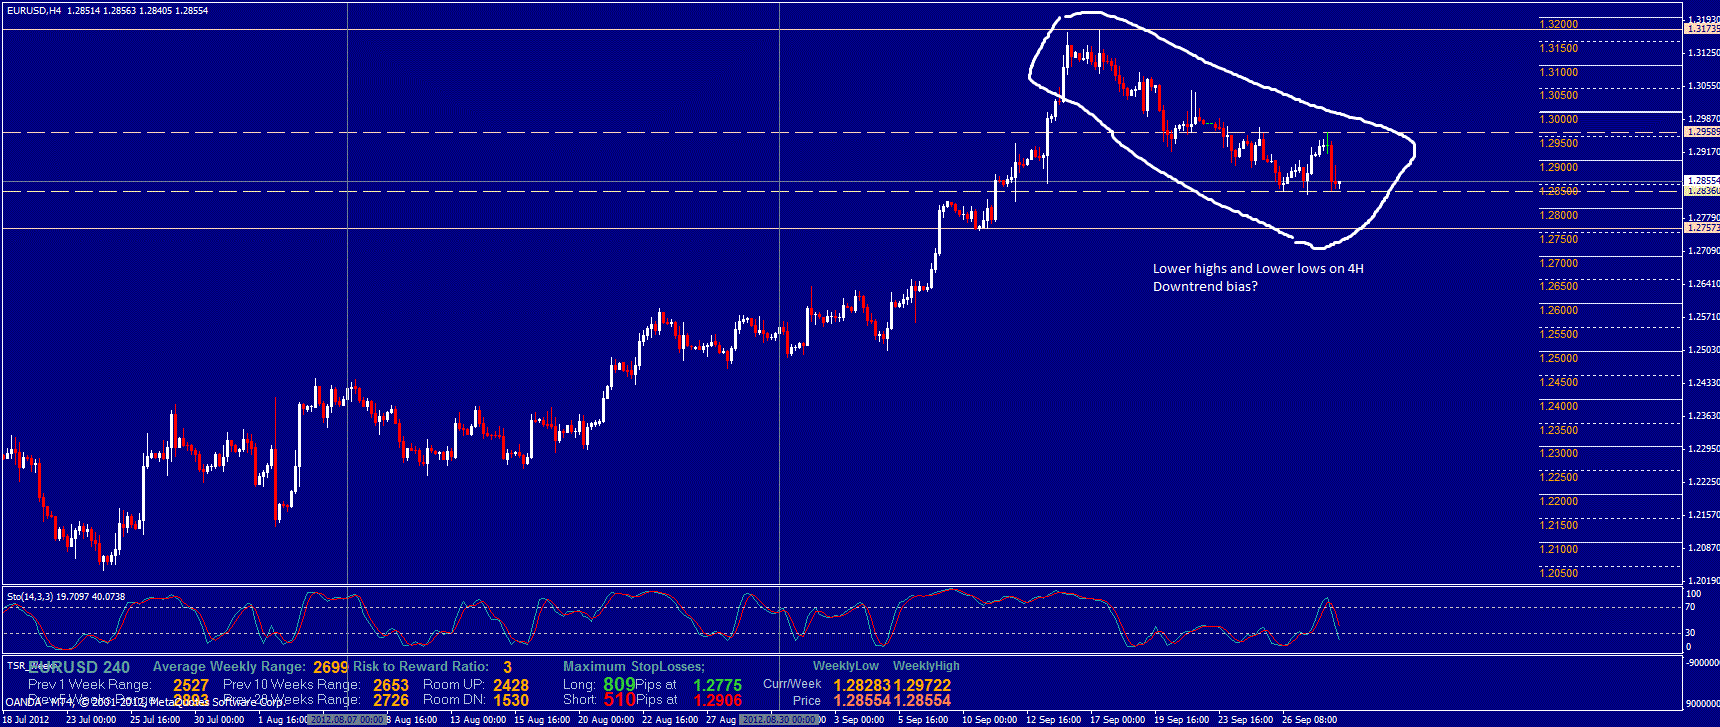Image resolution: width=1720 pixels, height=727 pixels.
Task: Click the highlighted 2012.08.07 00:00 date marker
Action: [x=346, y=719]
